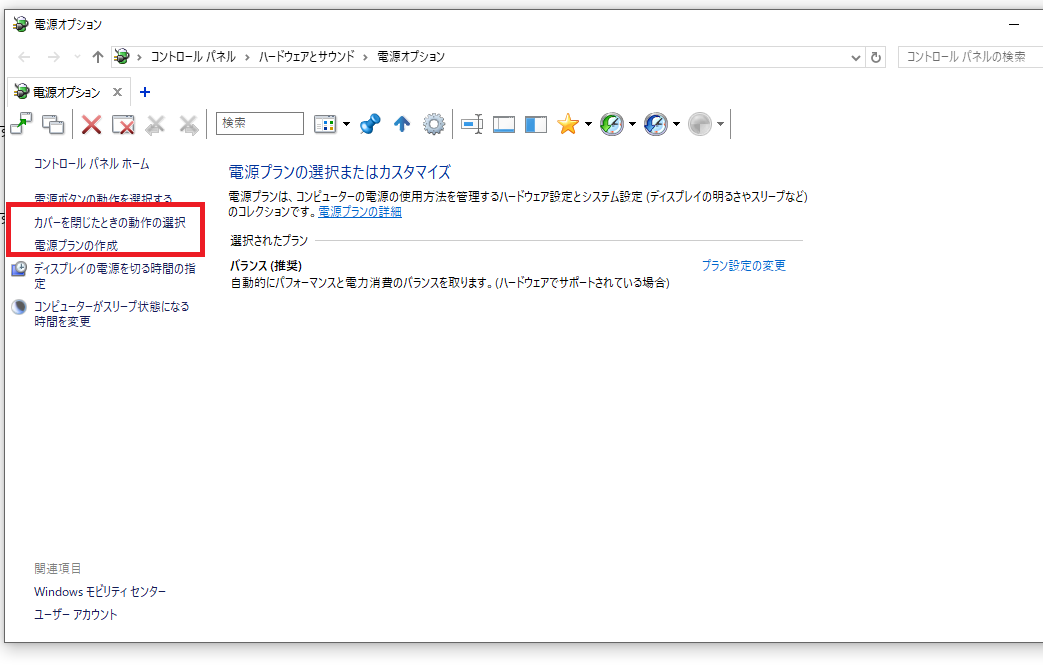Refresh the address bar view
Screen dimensions: 1043x667
(x=876, y=58)
